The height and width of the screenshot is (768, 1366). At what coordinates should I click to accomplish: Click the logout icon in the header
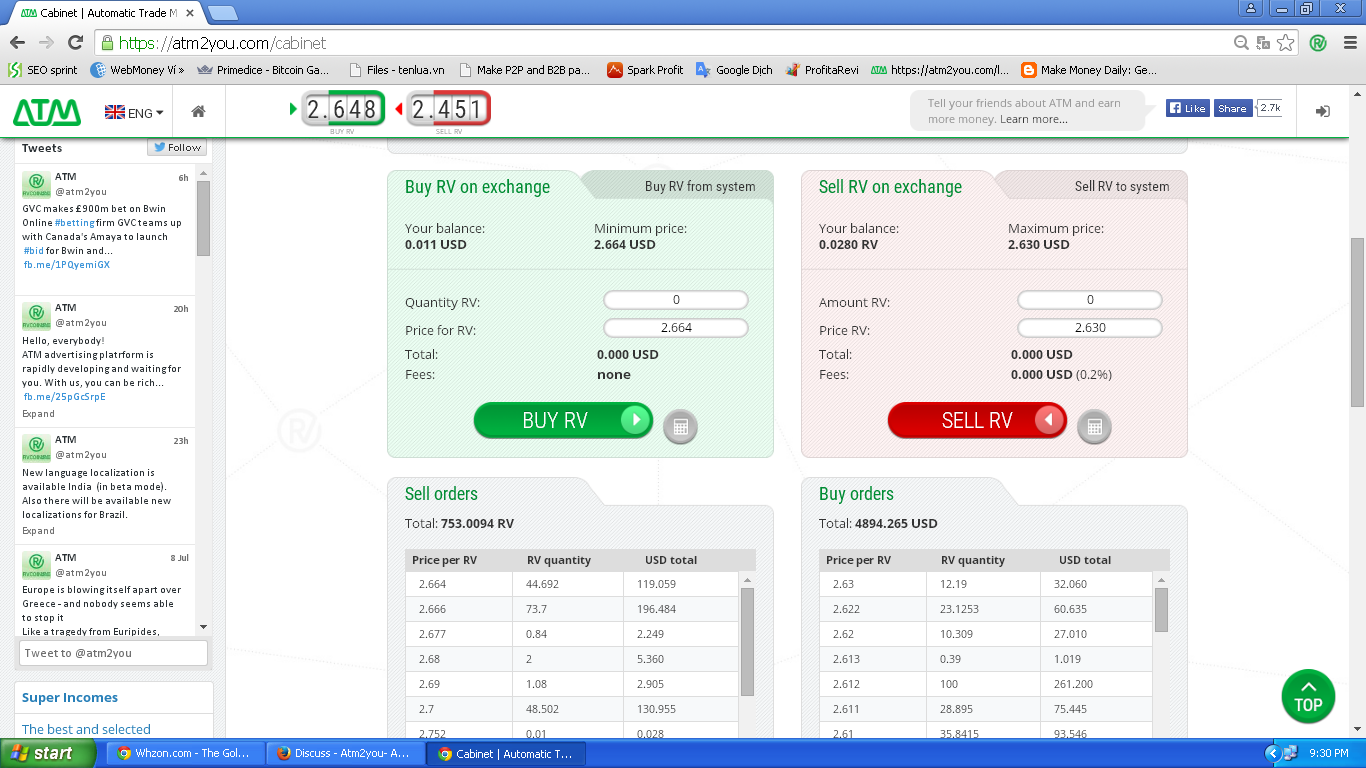pyautogui.click(x=1323, y=112)
